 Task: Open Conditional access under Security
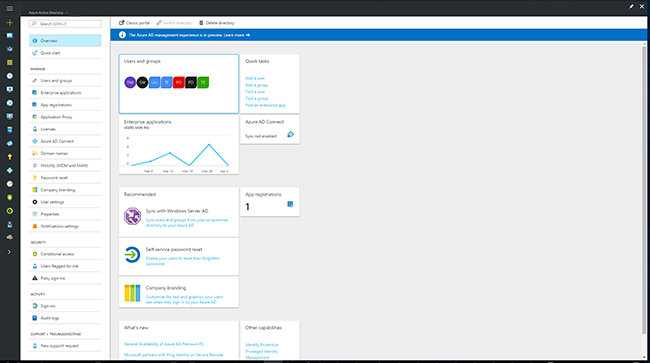[x=65, y=254]
